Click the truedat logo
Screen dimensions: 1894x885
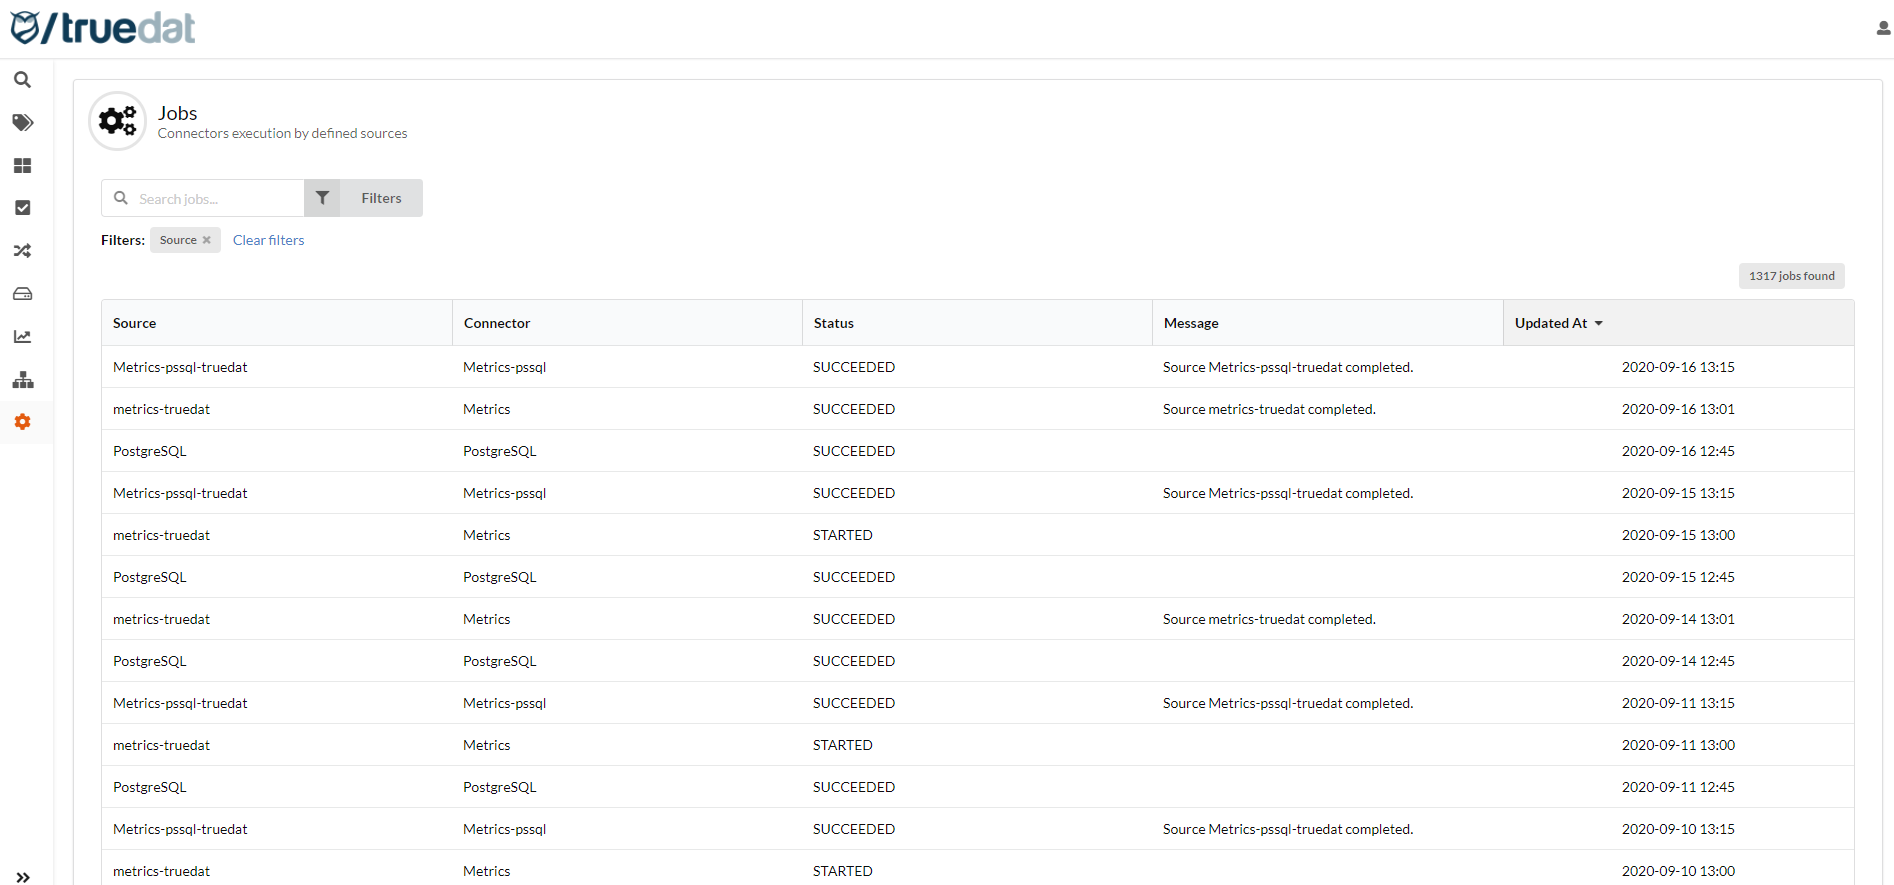click(x=103, y=28)
